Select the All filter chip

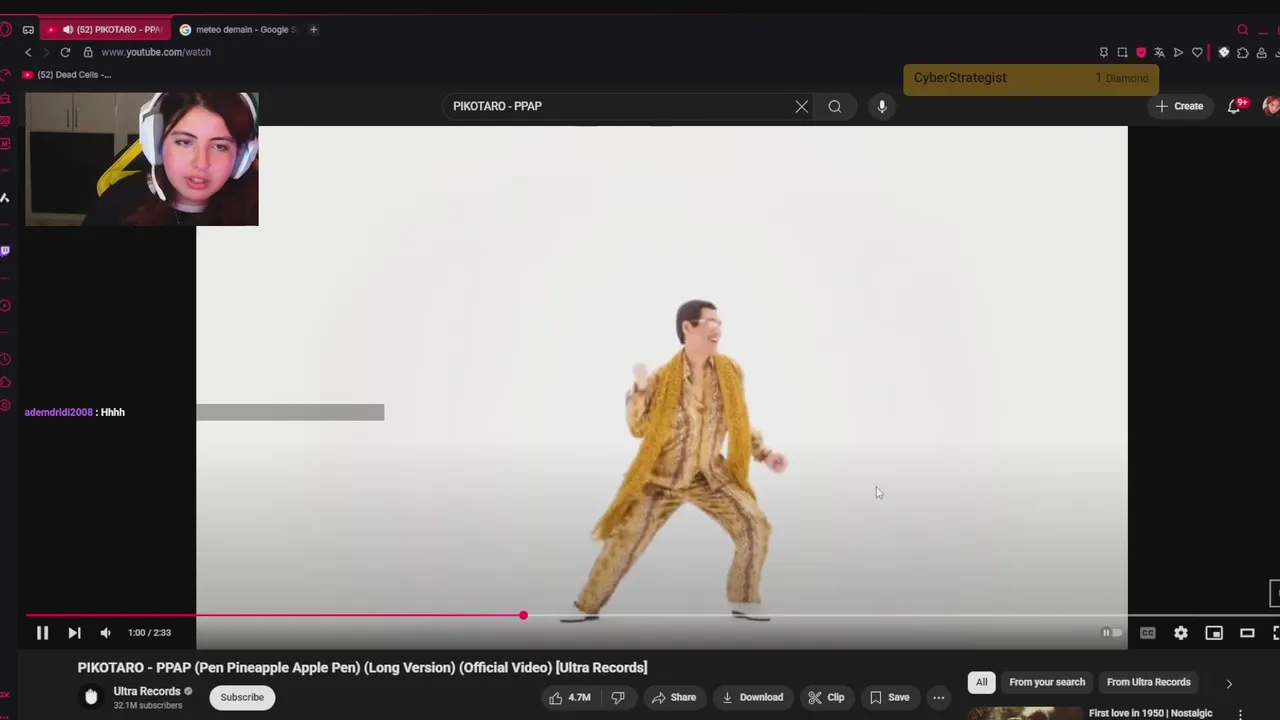(982, 682)
